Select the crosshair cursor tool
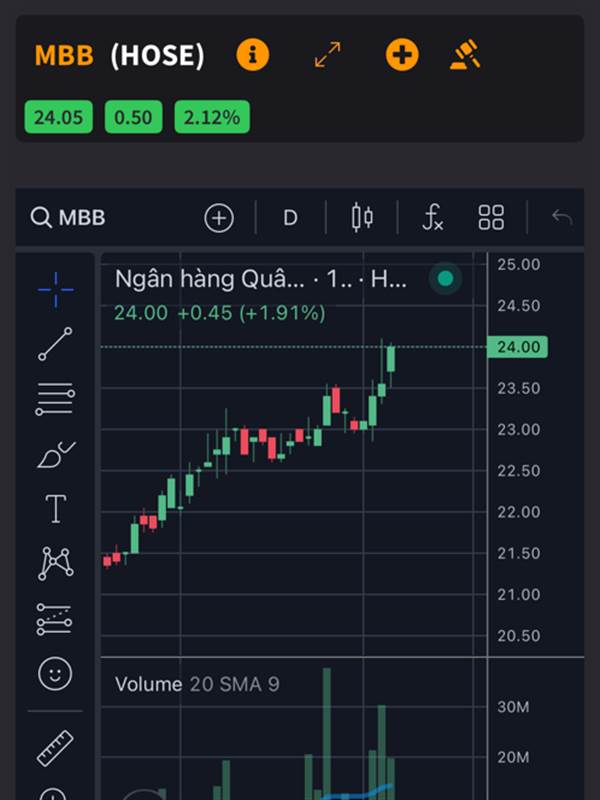The width and height of the screenshot is (600, 800). pyautogui.click(x=56, y=290)
